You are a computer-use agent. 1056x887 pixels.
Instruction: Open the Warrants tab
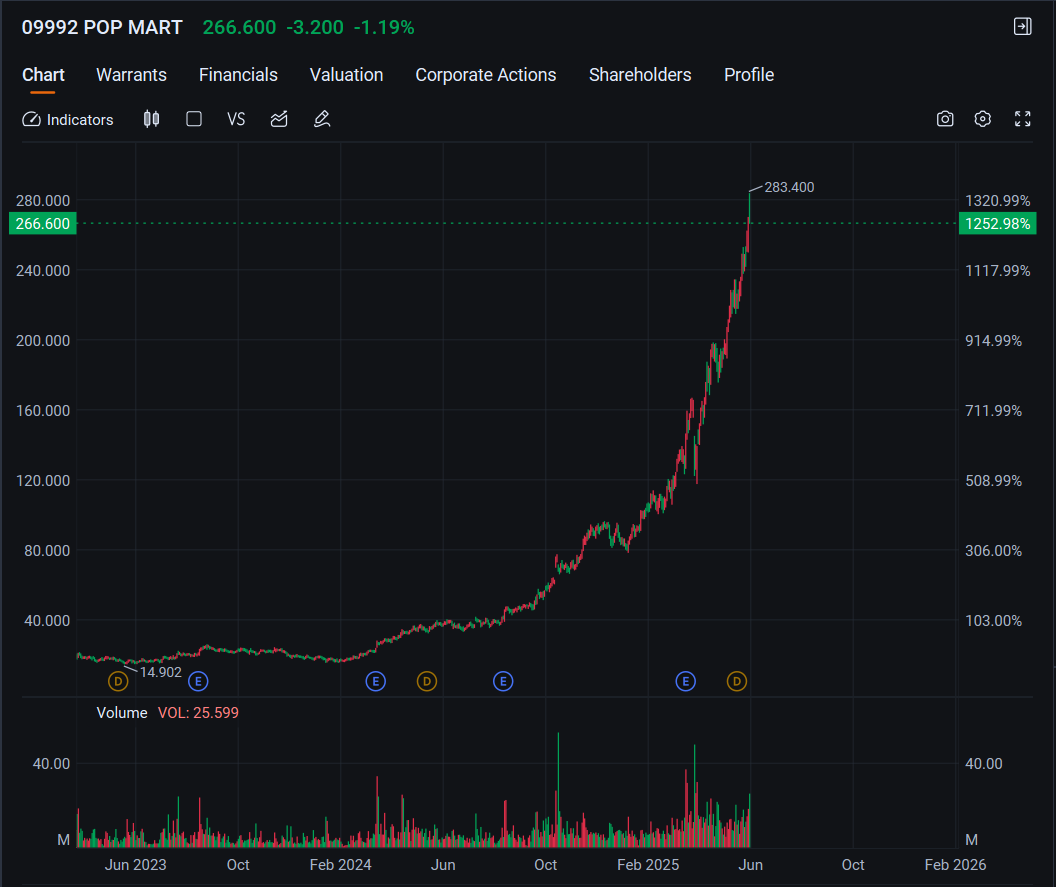coord(131,75)
